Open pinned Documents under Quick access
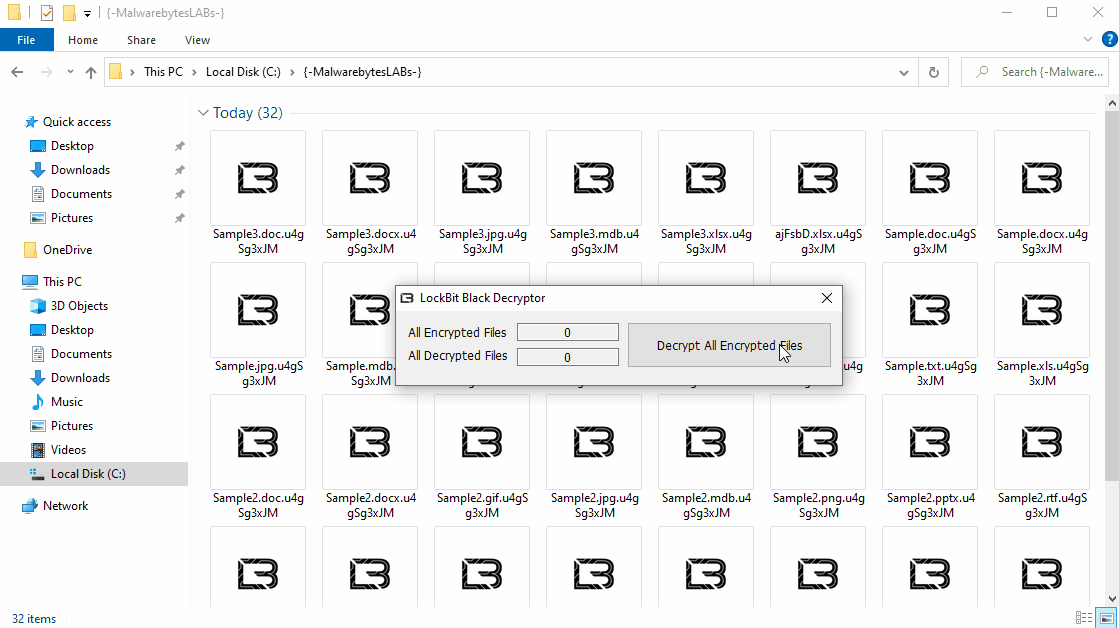Viewport: 1119px width, 628px height. click(x=81, y=194)
